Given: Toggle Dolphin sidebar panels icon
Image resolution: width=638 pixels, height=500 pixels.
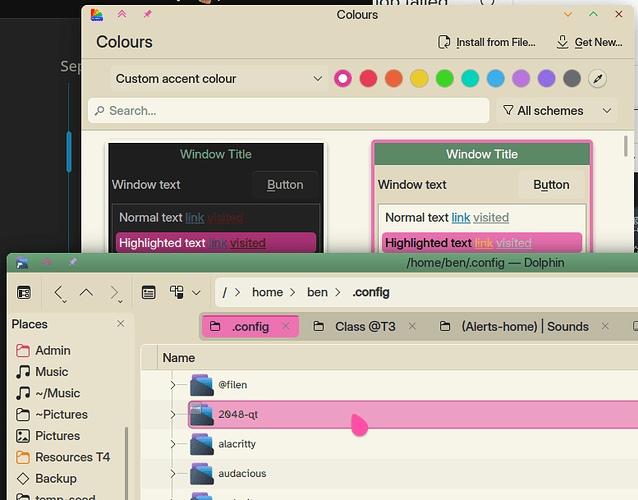Looking at the screenshot, I should (x=23, y=293).
